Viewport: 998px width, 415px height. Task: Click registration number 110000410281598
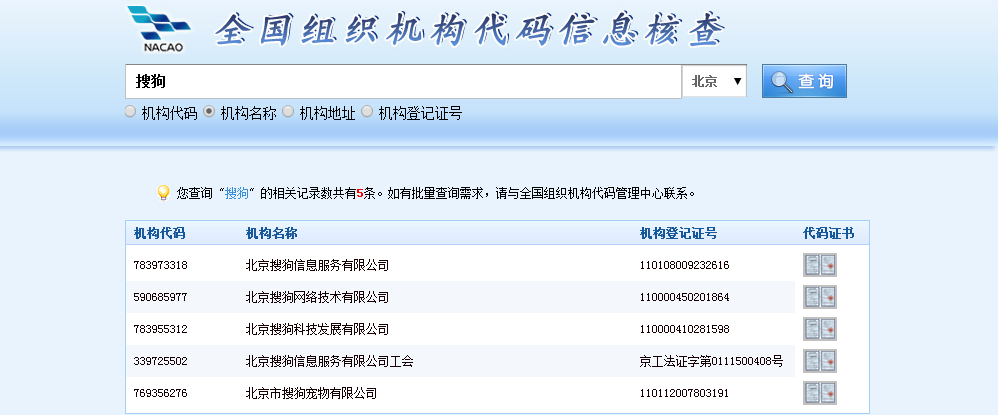pos(684,329)
